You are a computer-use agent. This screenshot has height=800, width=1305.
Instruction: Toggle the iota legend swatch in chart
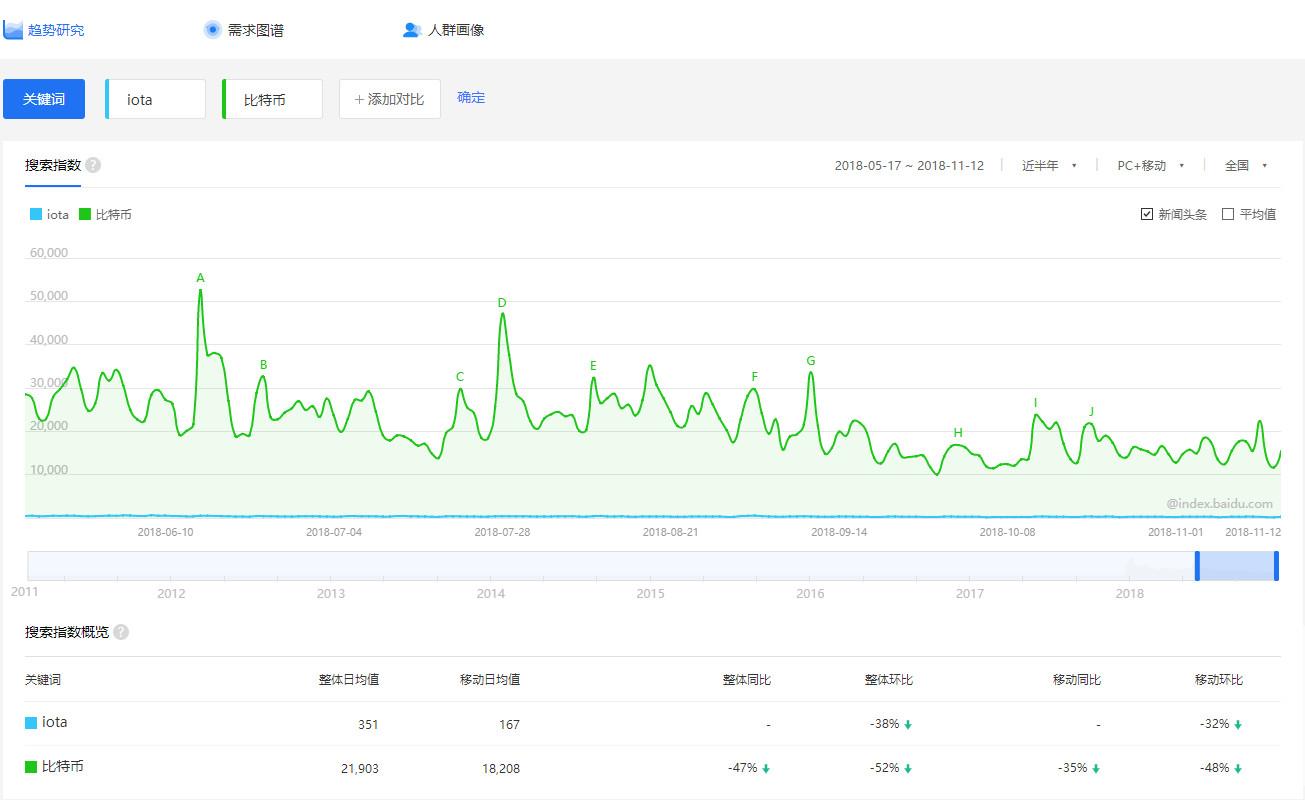tap(36, 214)
